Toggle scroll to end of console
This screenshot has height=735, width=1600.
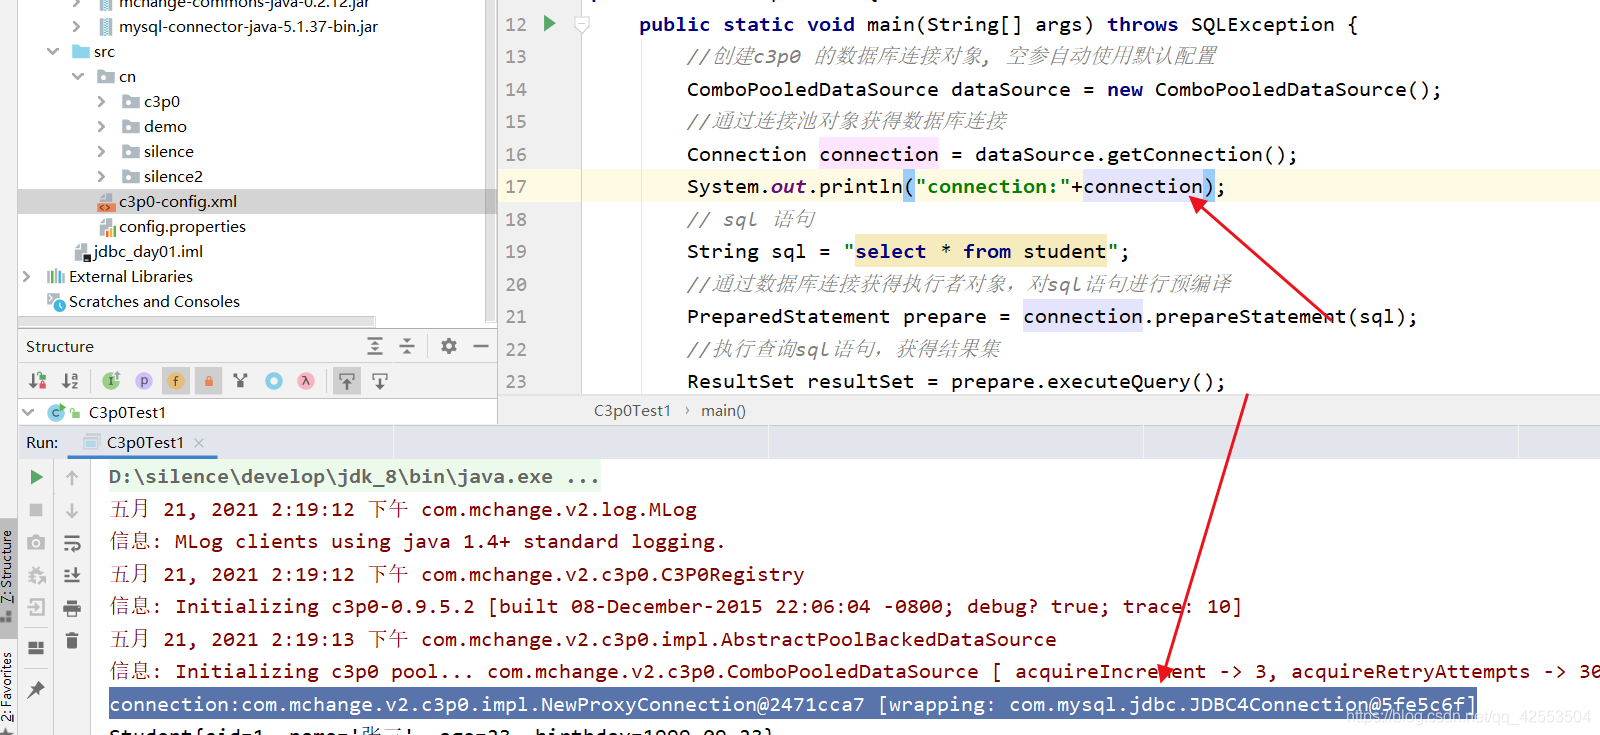(72, 575)
